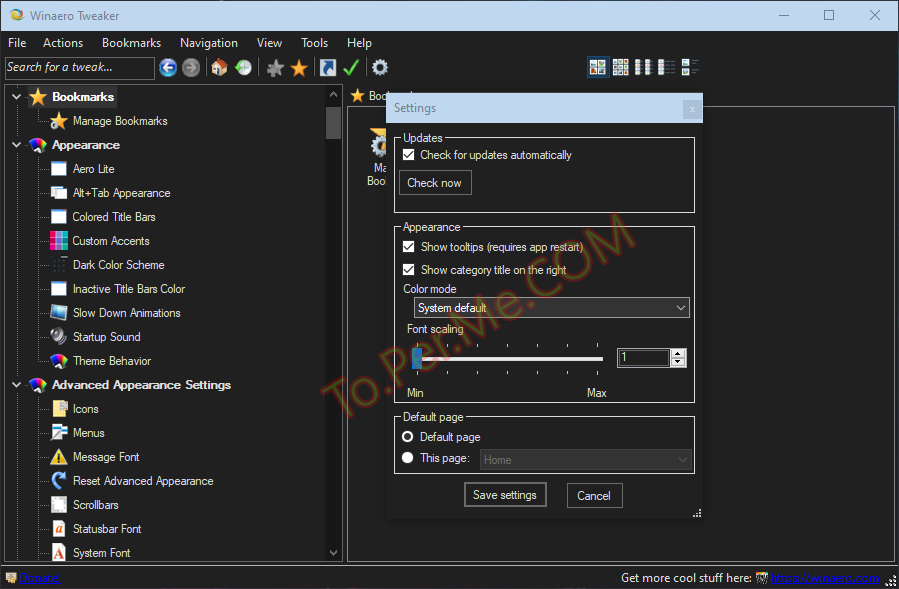This screenshot has width=899, height=589.
Task: Collapse the Advanced Appearance Settings category
Action: pos(16,385)
